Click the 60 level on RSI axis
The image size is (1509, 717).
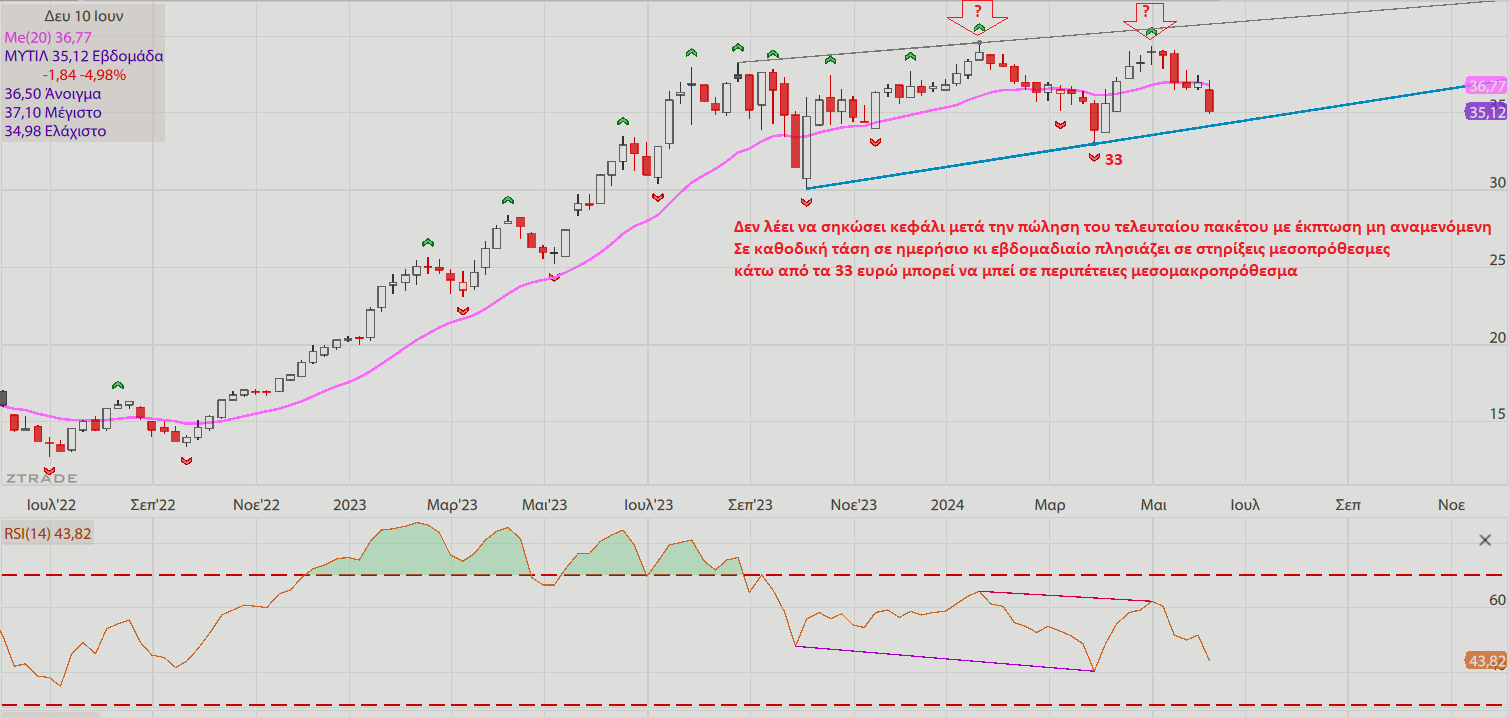click(x=1498, y=600)
